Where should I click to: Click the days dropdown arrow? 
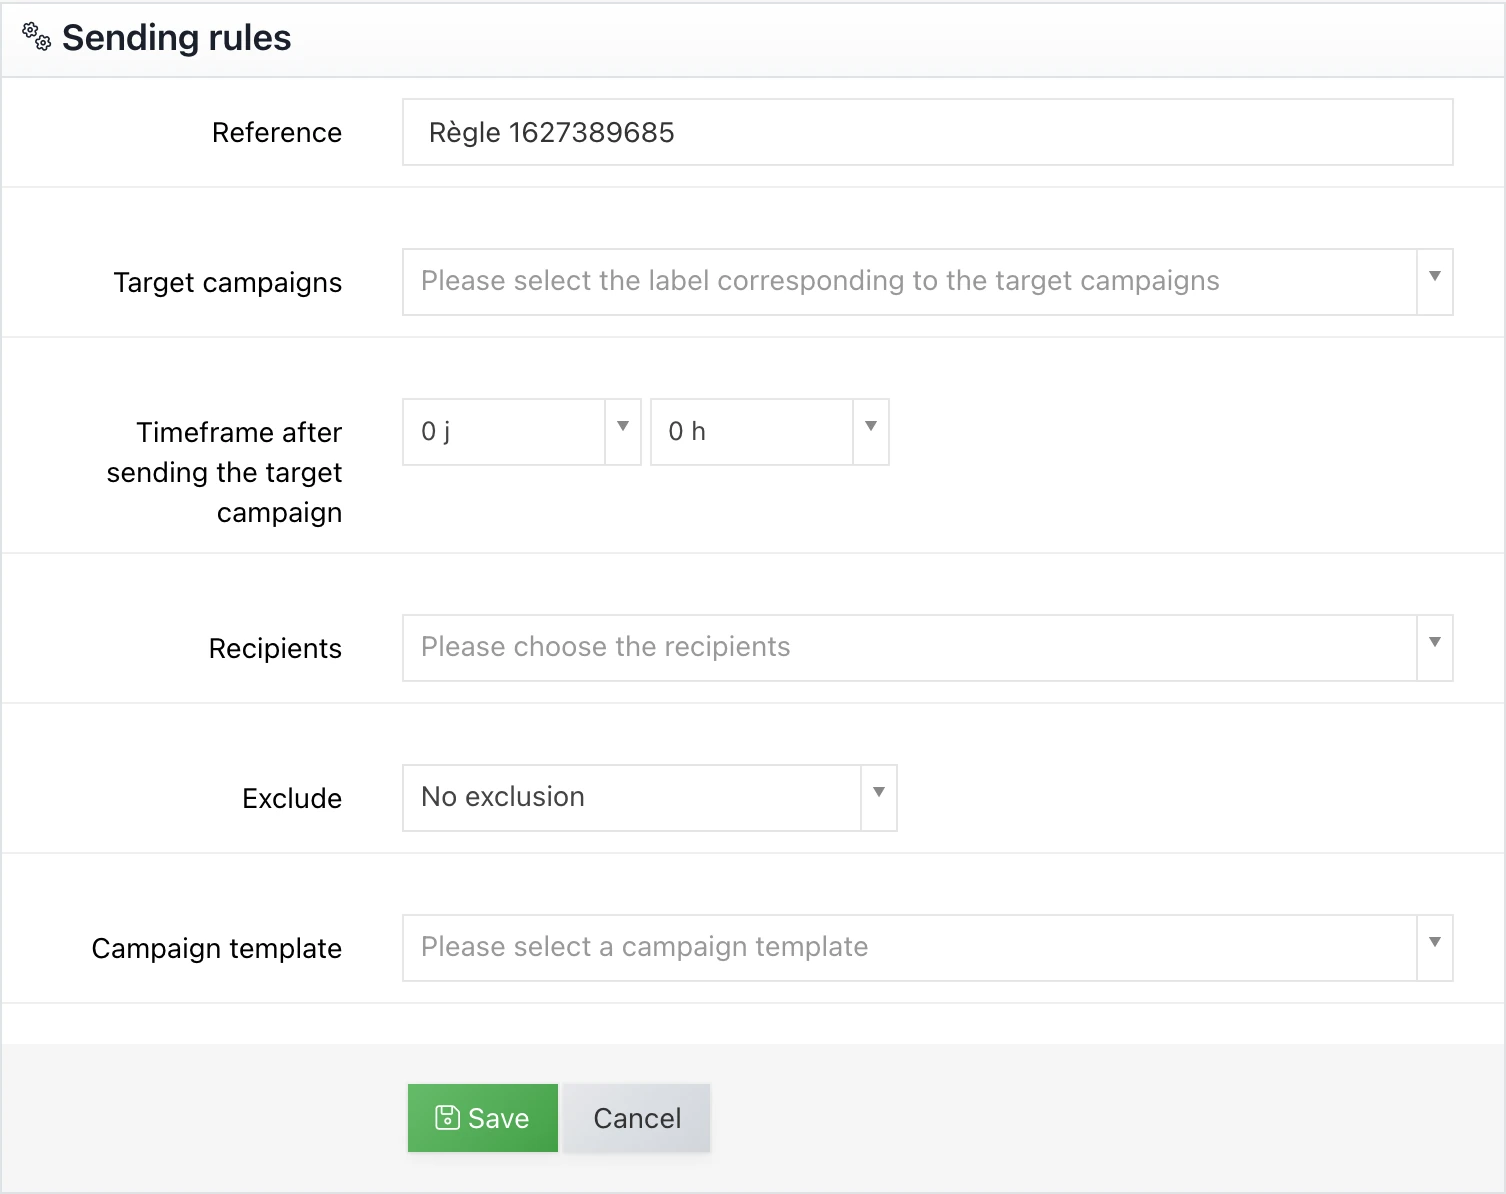622,431
